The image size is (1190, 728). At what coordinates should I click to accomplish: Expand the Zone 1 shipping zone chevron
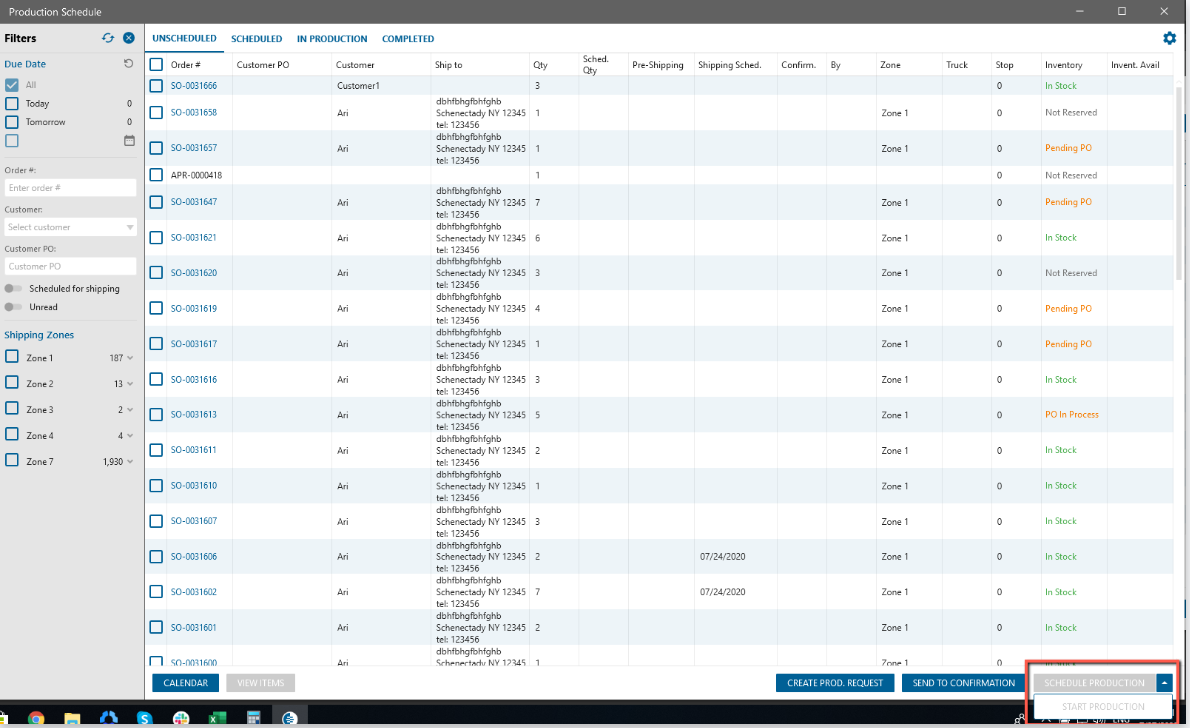tap(130, 358)
